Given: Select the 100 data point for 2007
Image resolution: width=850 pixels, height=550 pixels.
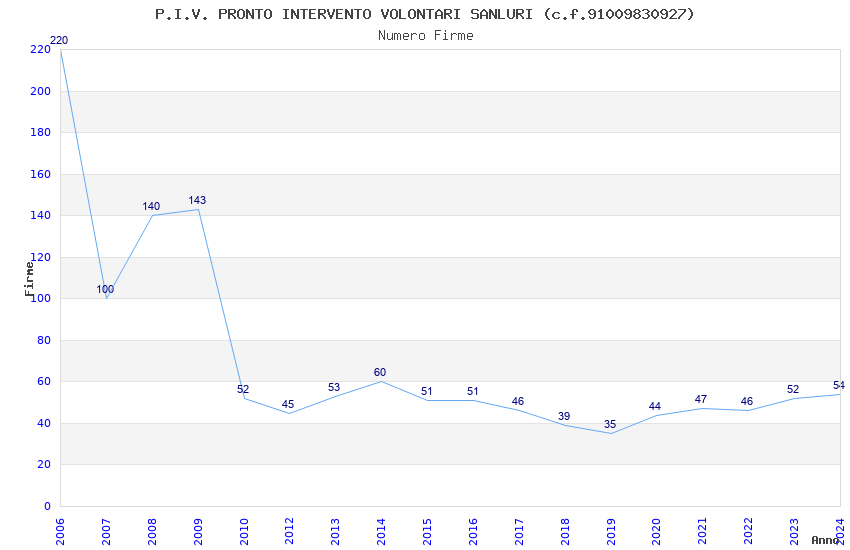Looking at the screenshot, I should pyautogui.click(x=105, y=289).
